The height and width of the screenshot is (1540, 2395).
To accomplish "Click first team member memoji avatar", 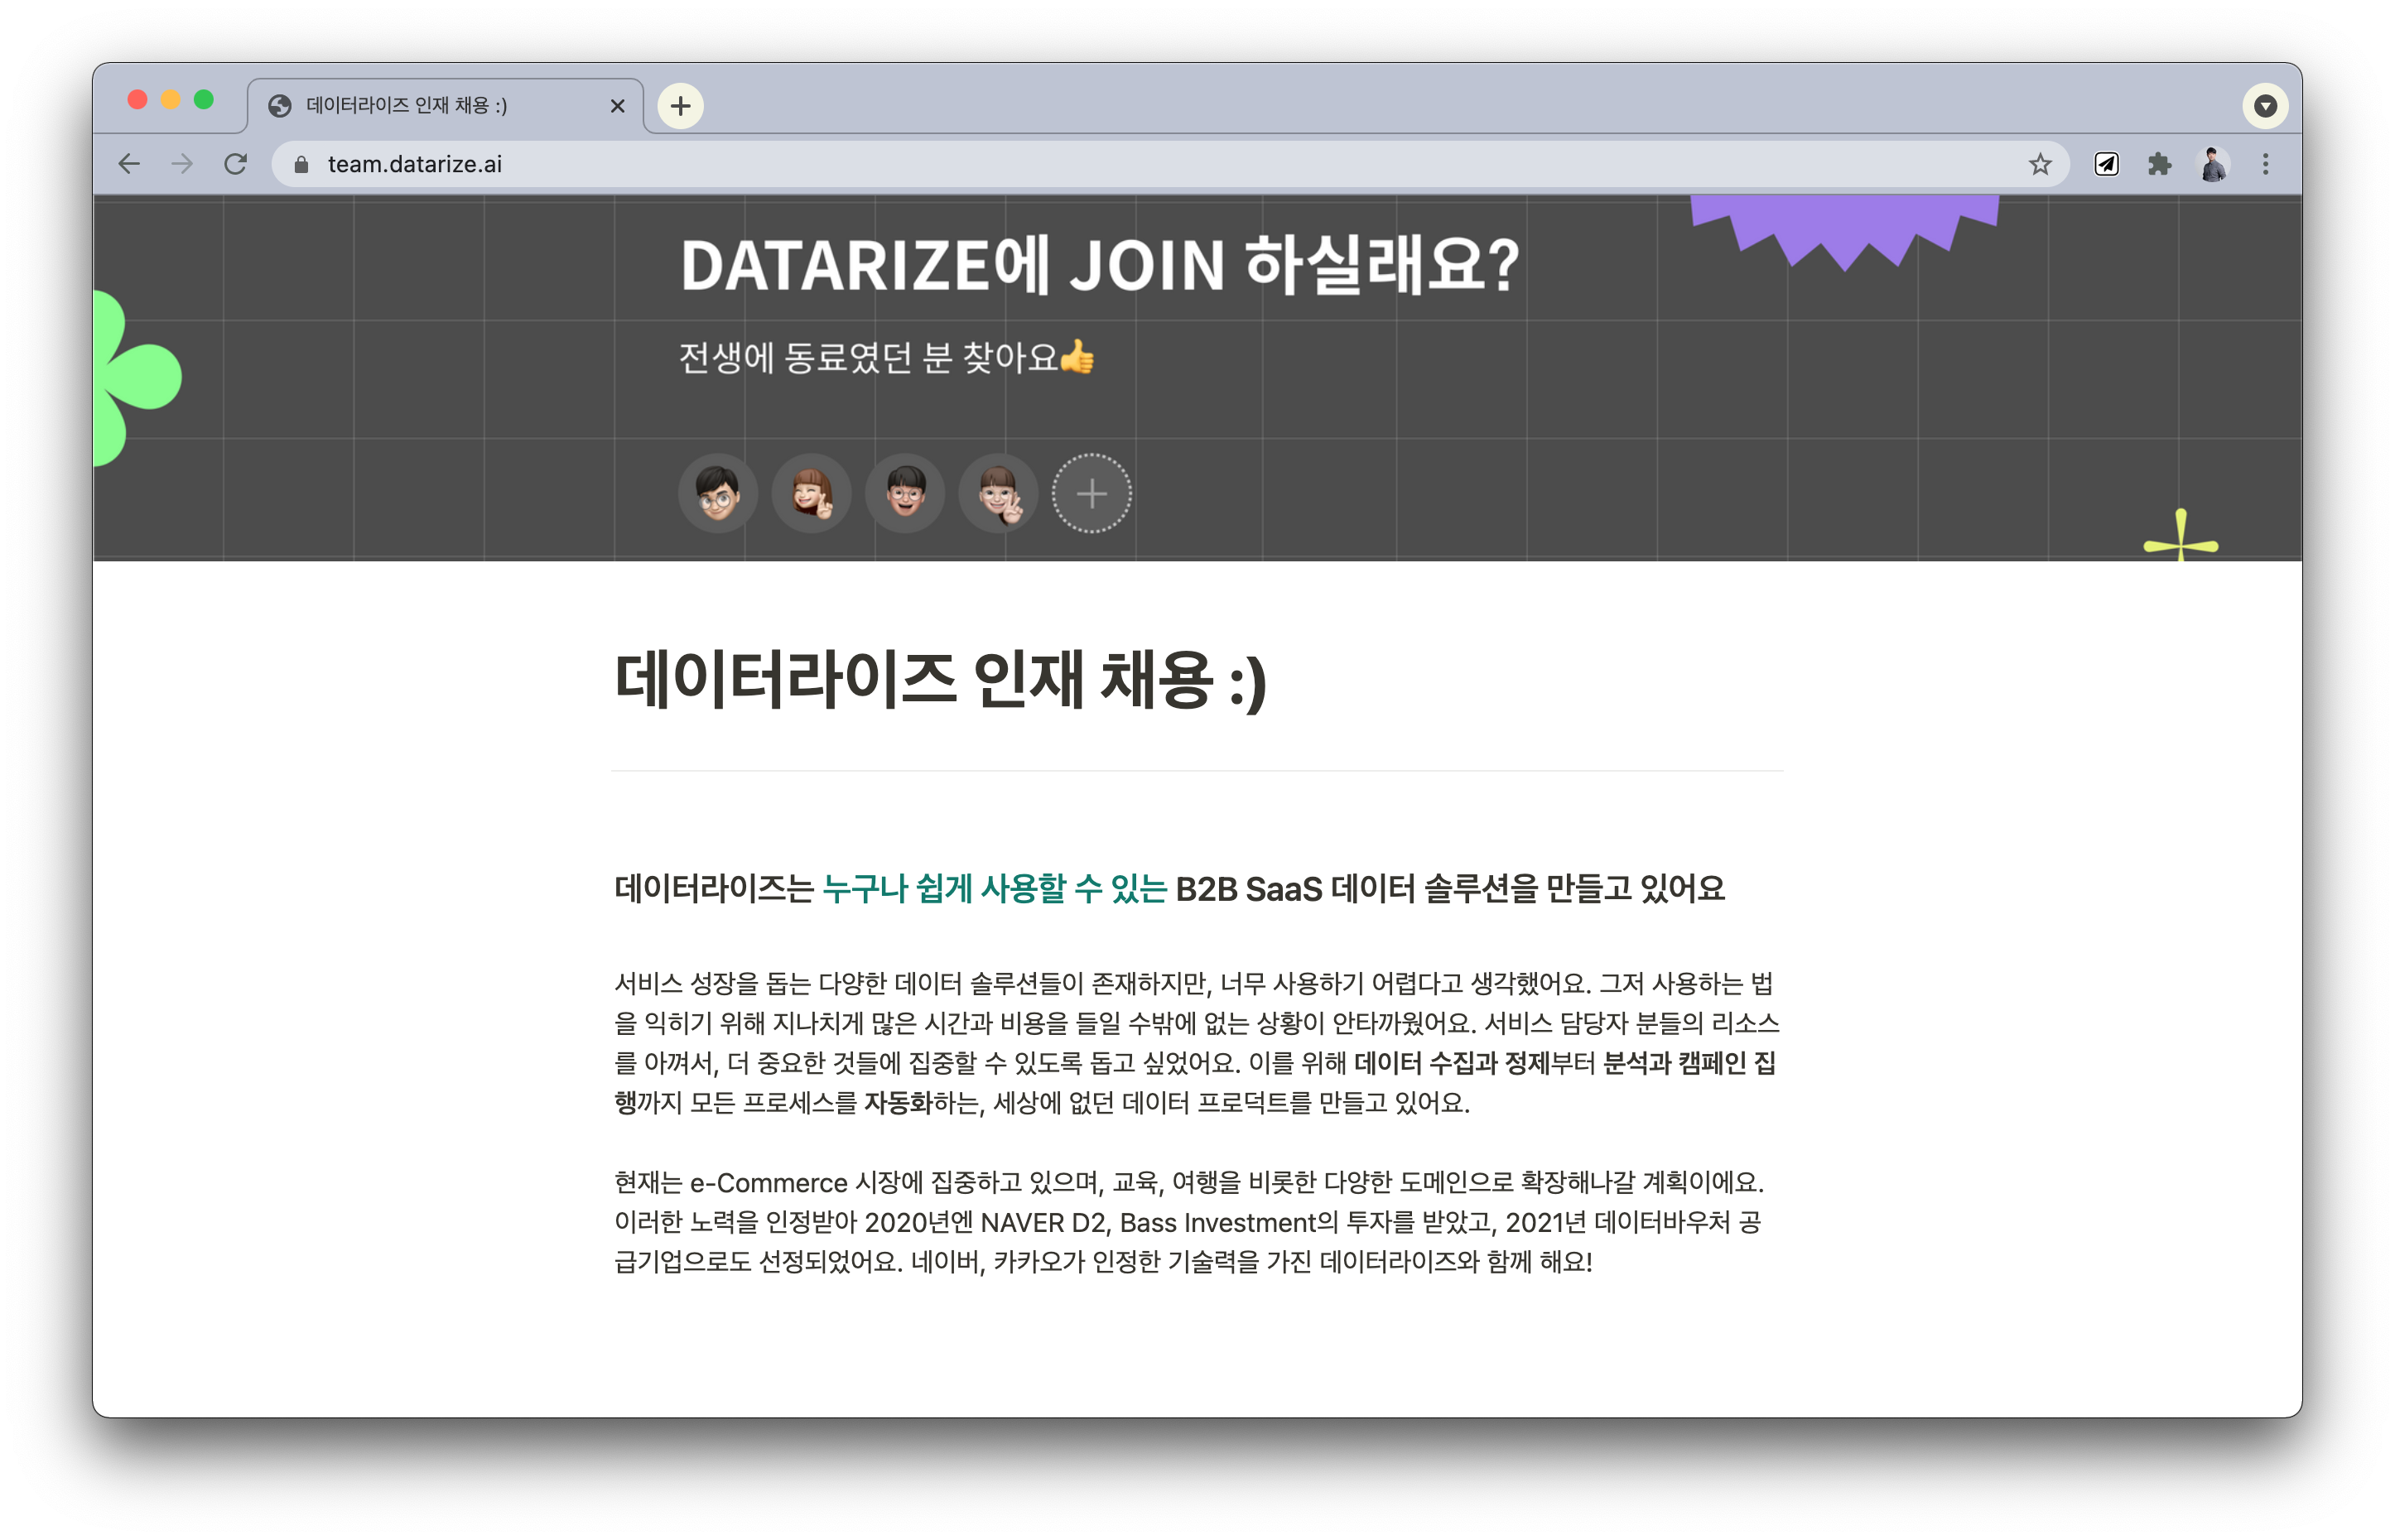I will tap(718, 493).
